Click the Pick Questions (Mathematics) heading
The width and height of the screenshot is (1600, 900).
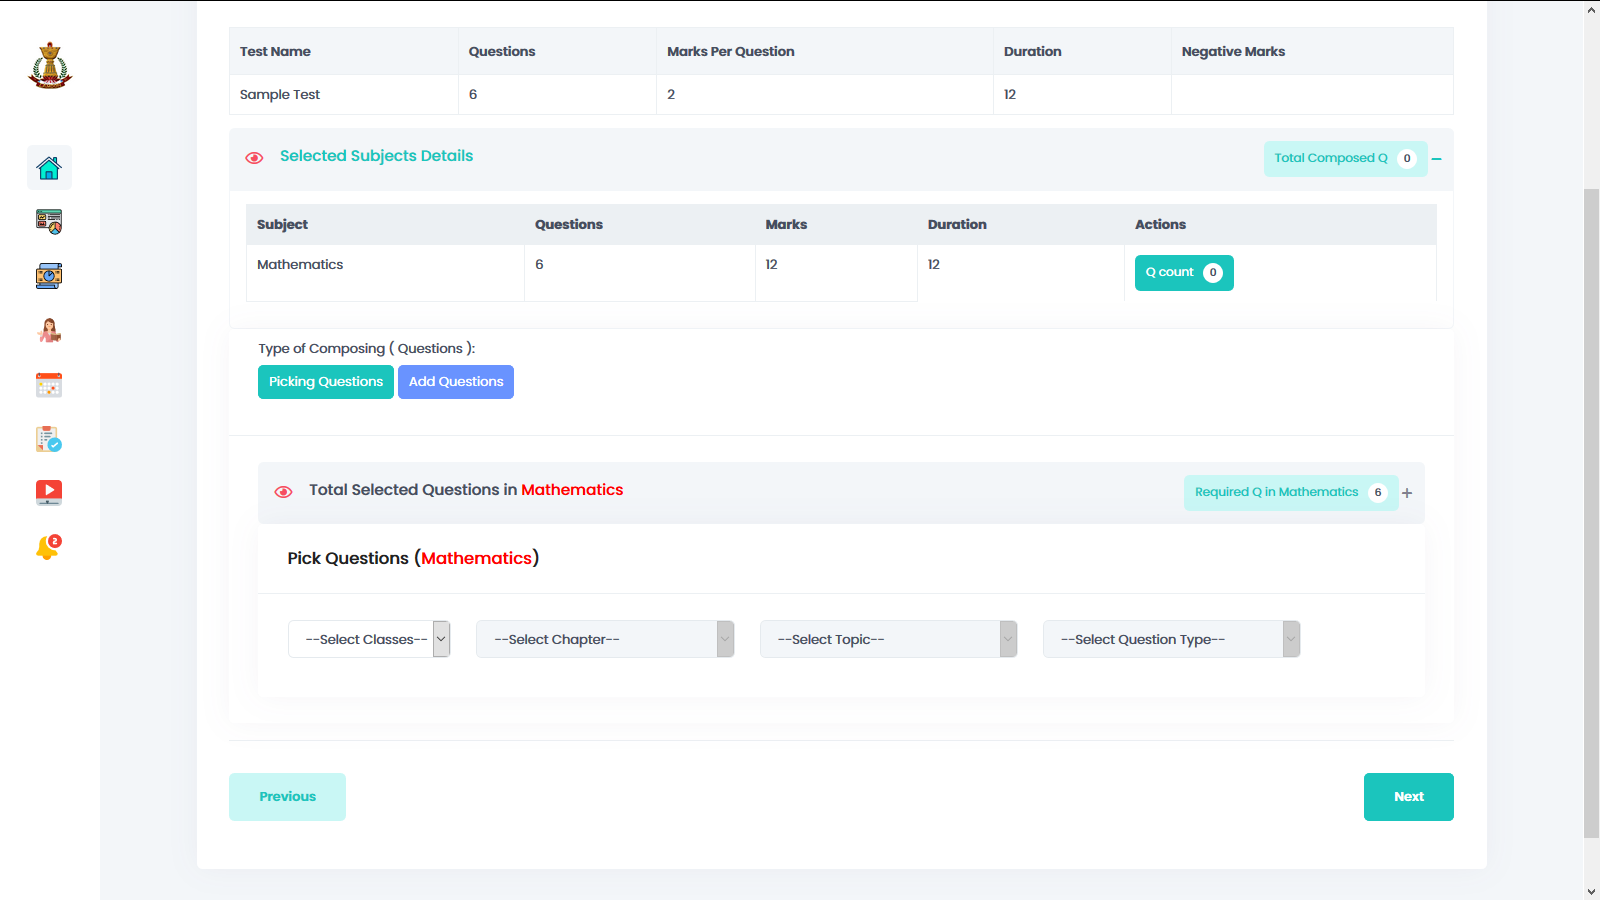point(413,558)
